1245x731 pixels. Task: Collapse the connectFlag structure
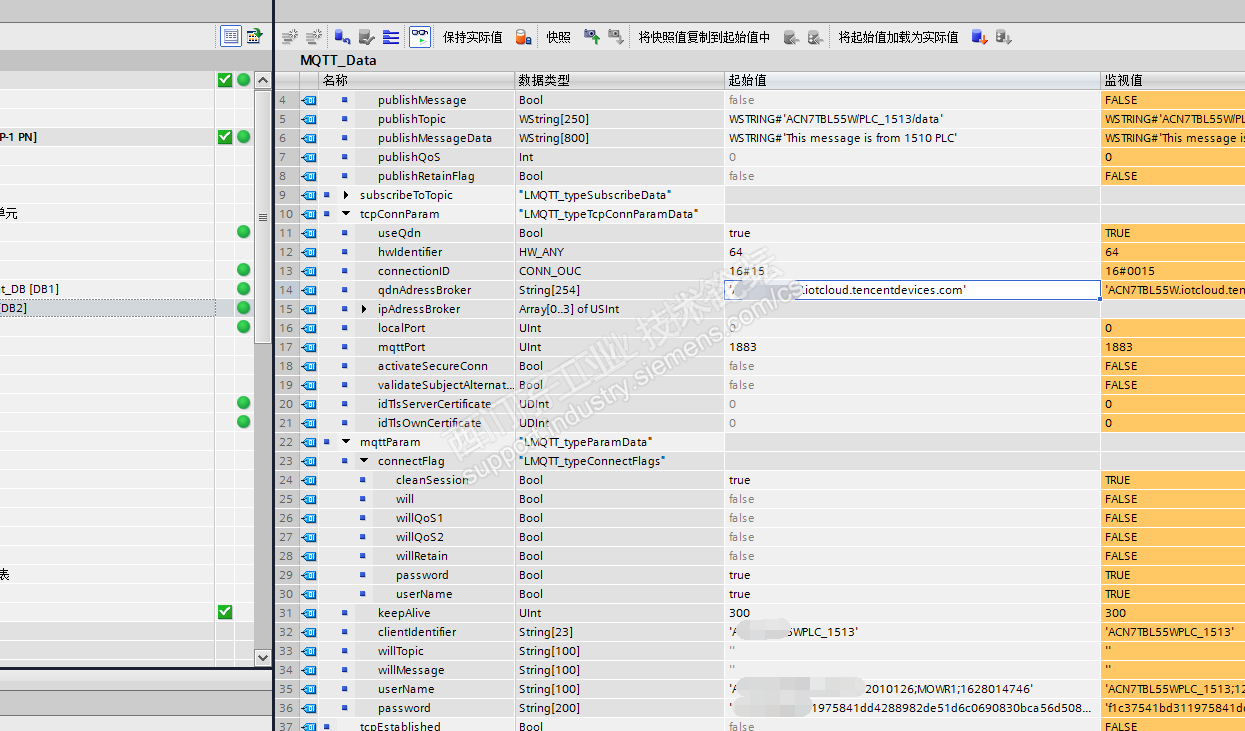point(364,461)
